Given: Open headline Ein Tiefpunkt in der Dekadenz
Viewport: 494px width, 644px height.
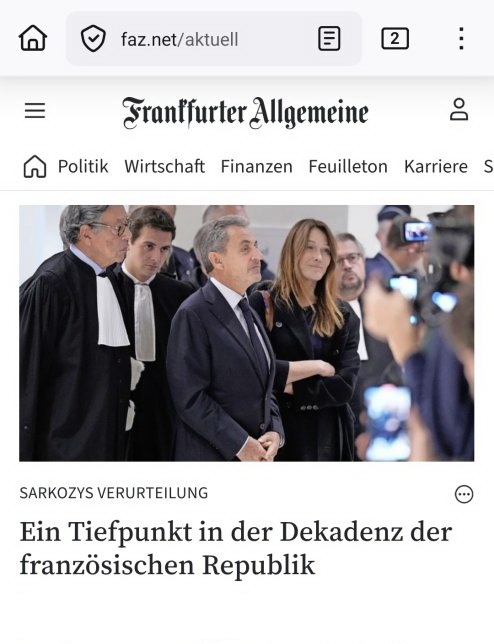Looking at the screenshot, I should pos(236,548).
